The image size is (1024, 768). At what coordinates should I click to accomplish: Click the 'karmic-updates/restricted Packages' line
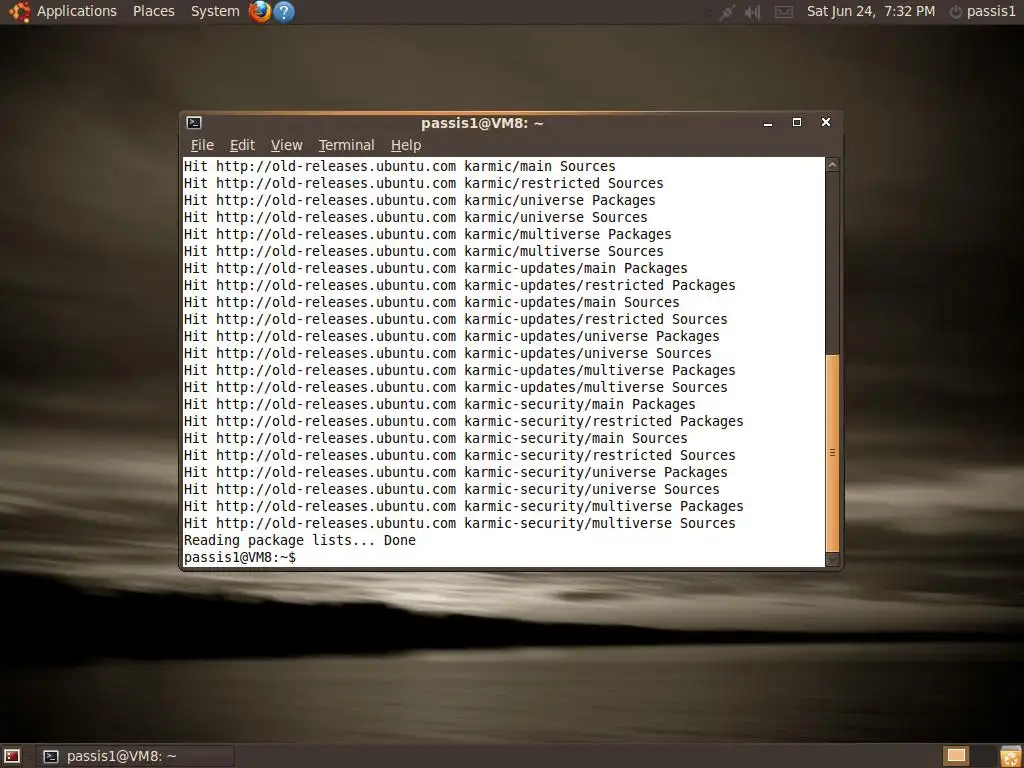tap(459, 285)
